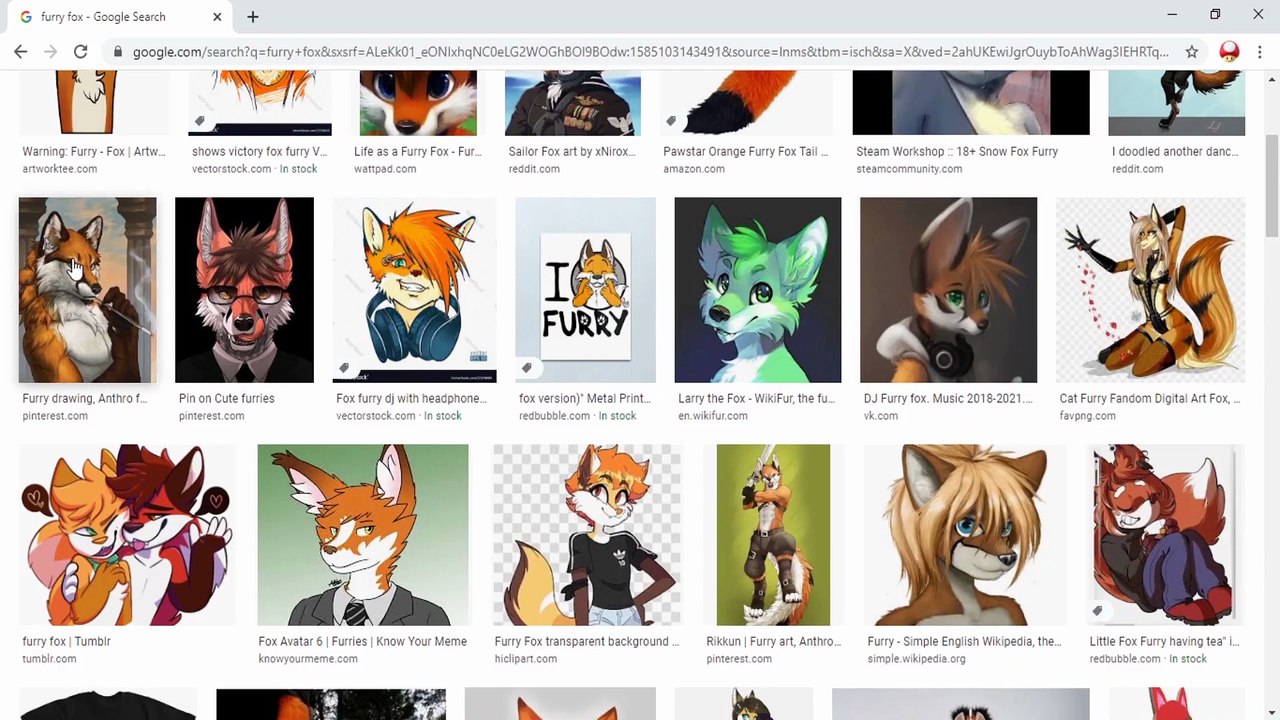Click the 'Life as a Furry Fox' wattpad caption

(x=417, y=151)
